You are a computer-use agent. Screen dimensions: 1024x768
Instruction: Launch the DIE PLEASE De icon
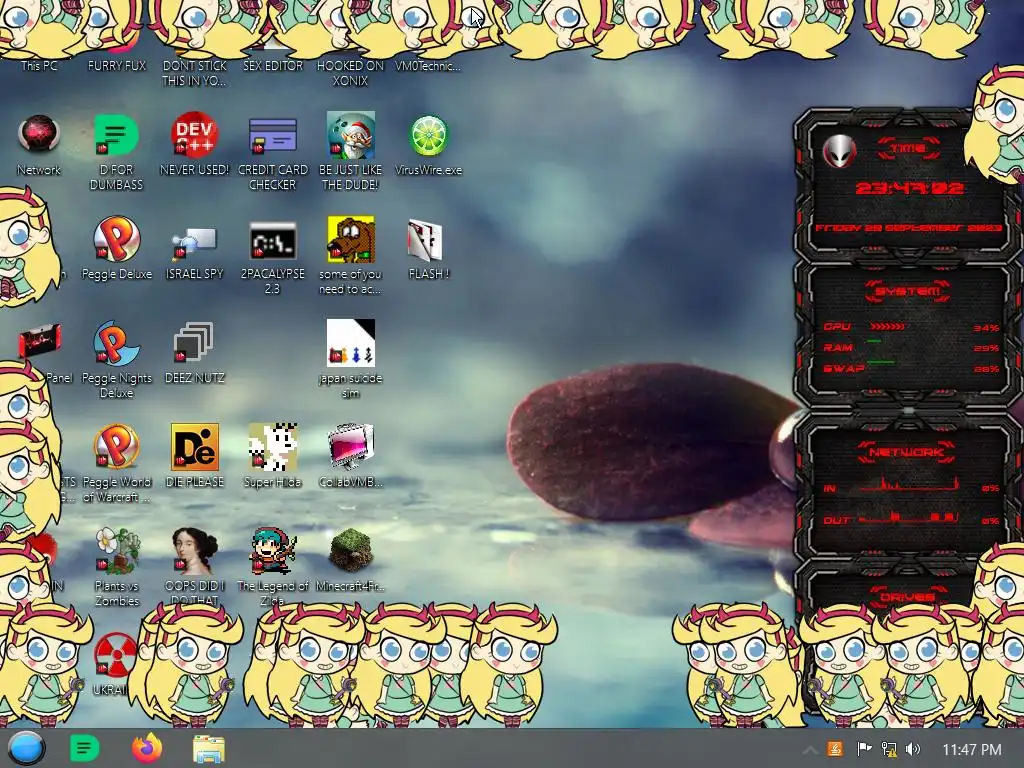(x=195, y=447)
